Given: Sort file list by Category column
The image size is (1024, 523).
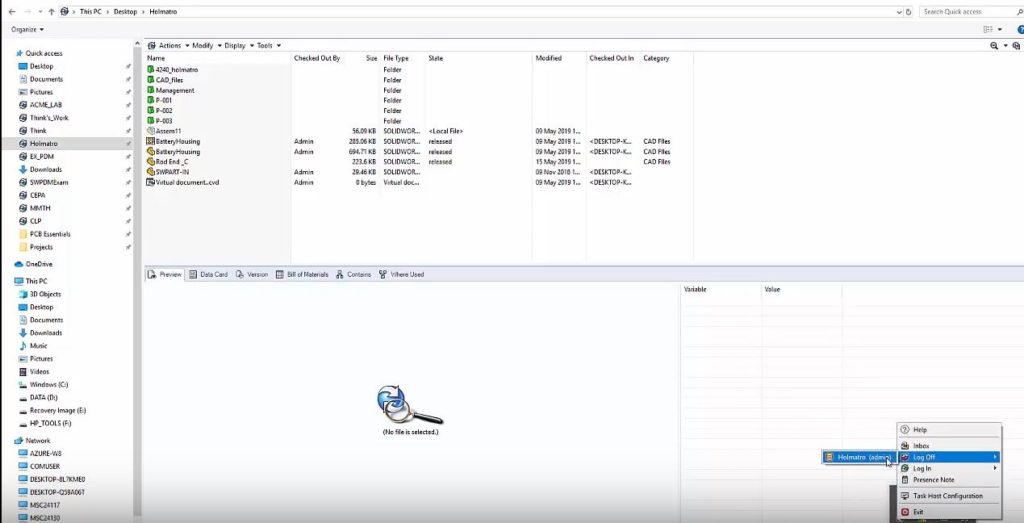Looking at the screenshot, I should coord(656,58).
